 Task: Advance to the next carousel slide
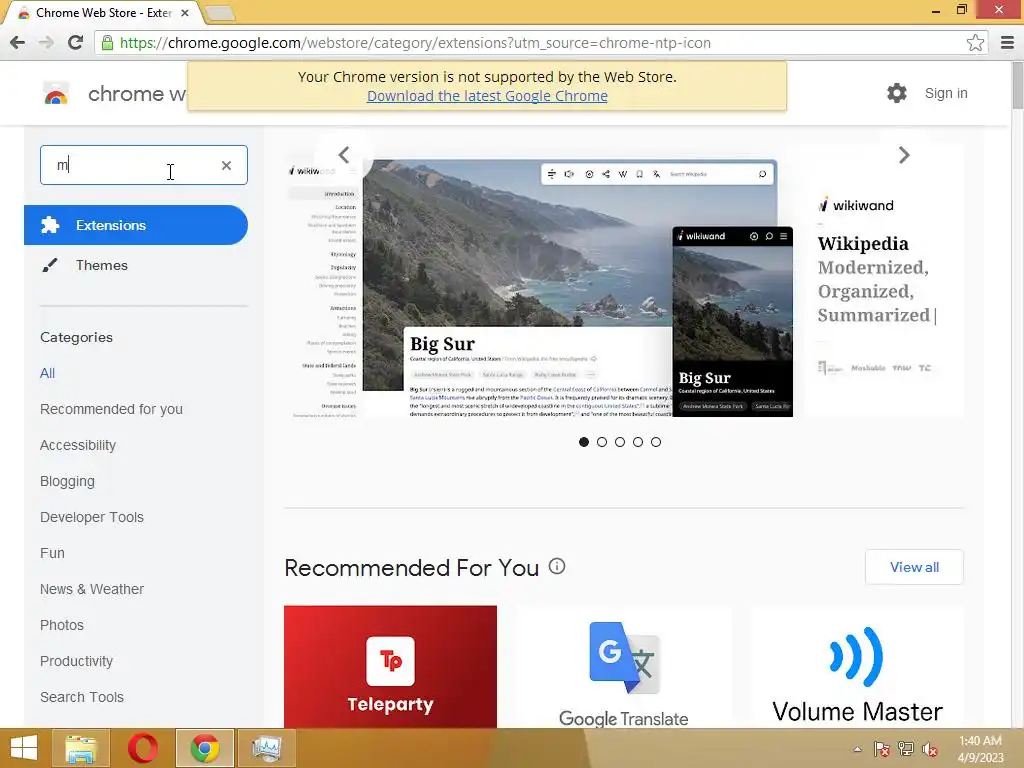[x=904, y=155]
